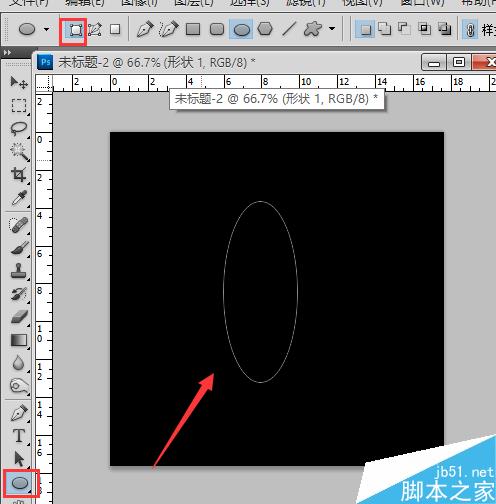Image resolution: width=496 pixels, height=504 pixels.
Task: Open the 图像(I) menu
Action: click(x=139, y=3)
